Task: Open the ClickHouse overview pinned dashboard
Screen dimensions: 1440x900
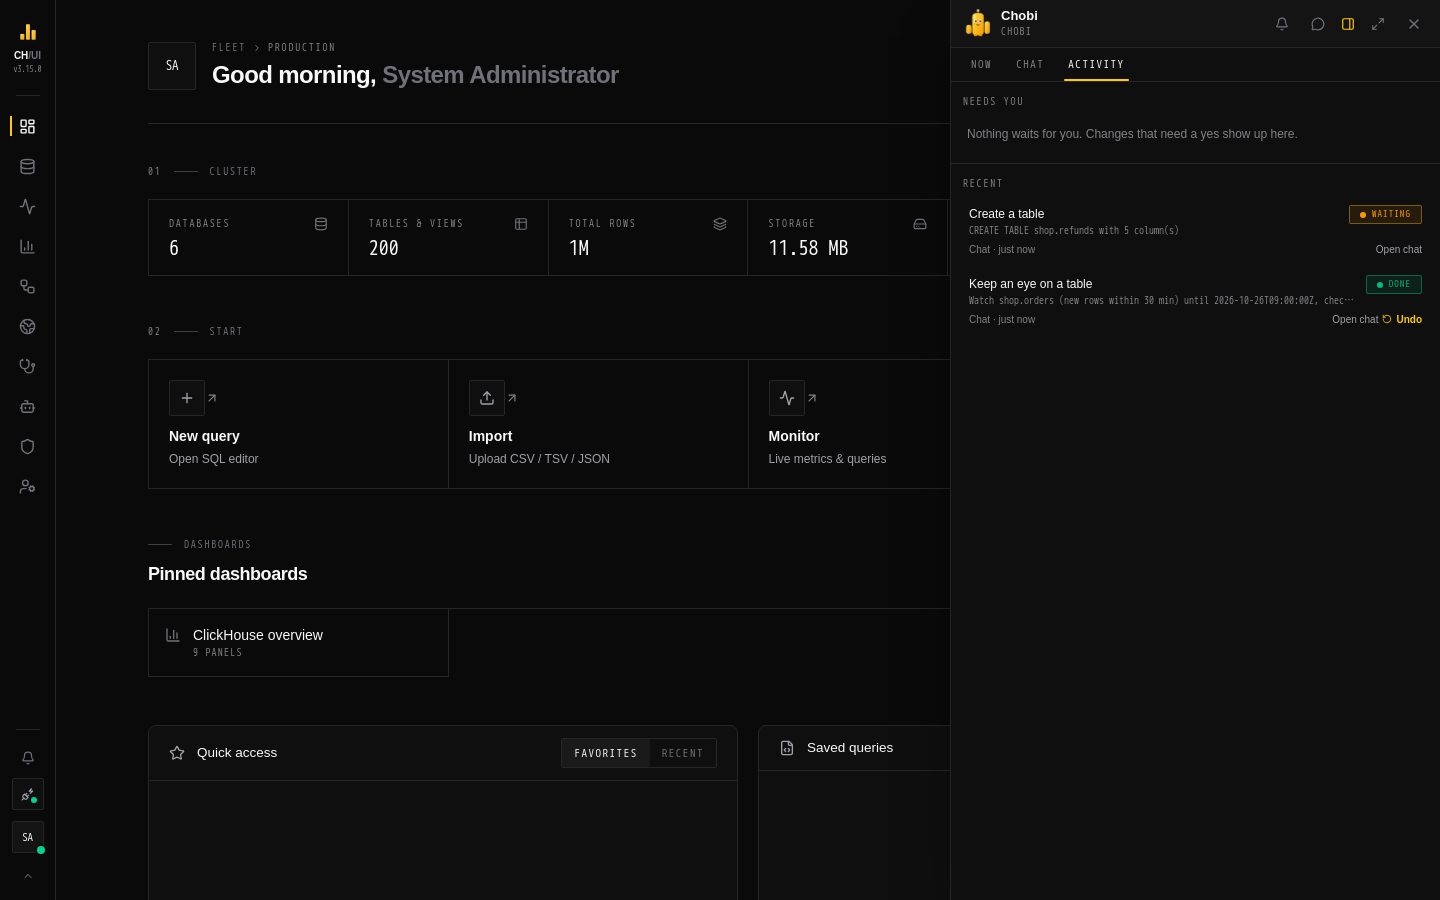Action: (x=298, y=643)
